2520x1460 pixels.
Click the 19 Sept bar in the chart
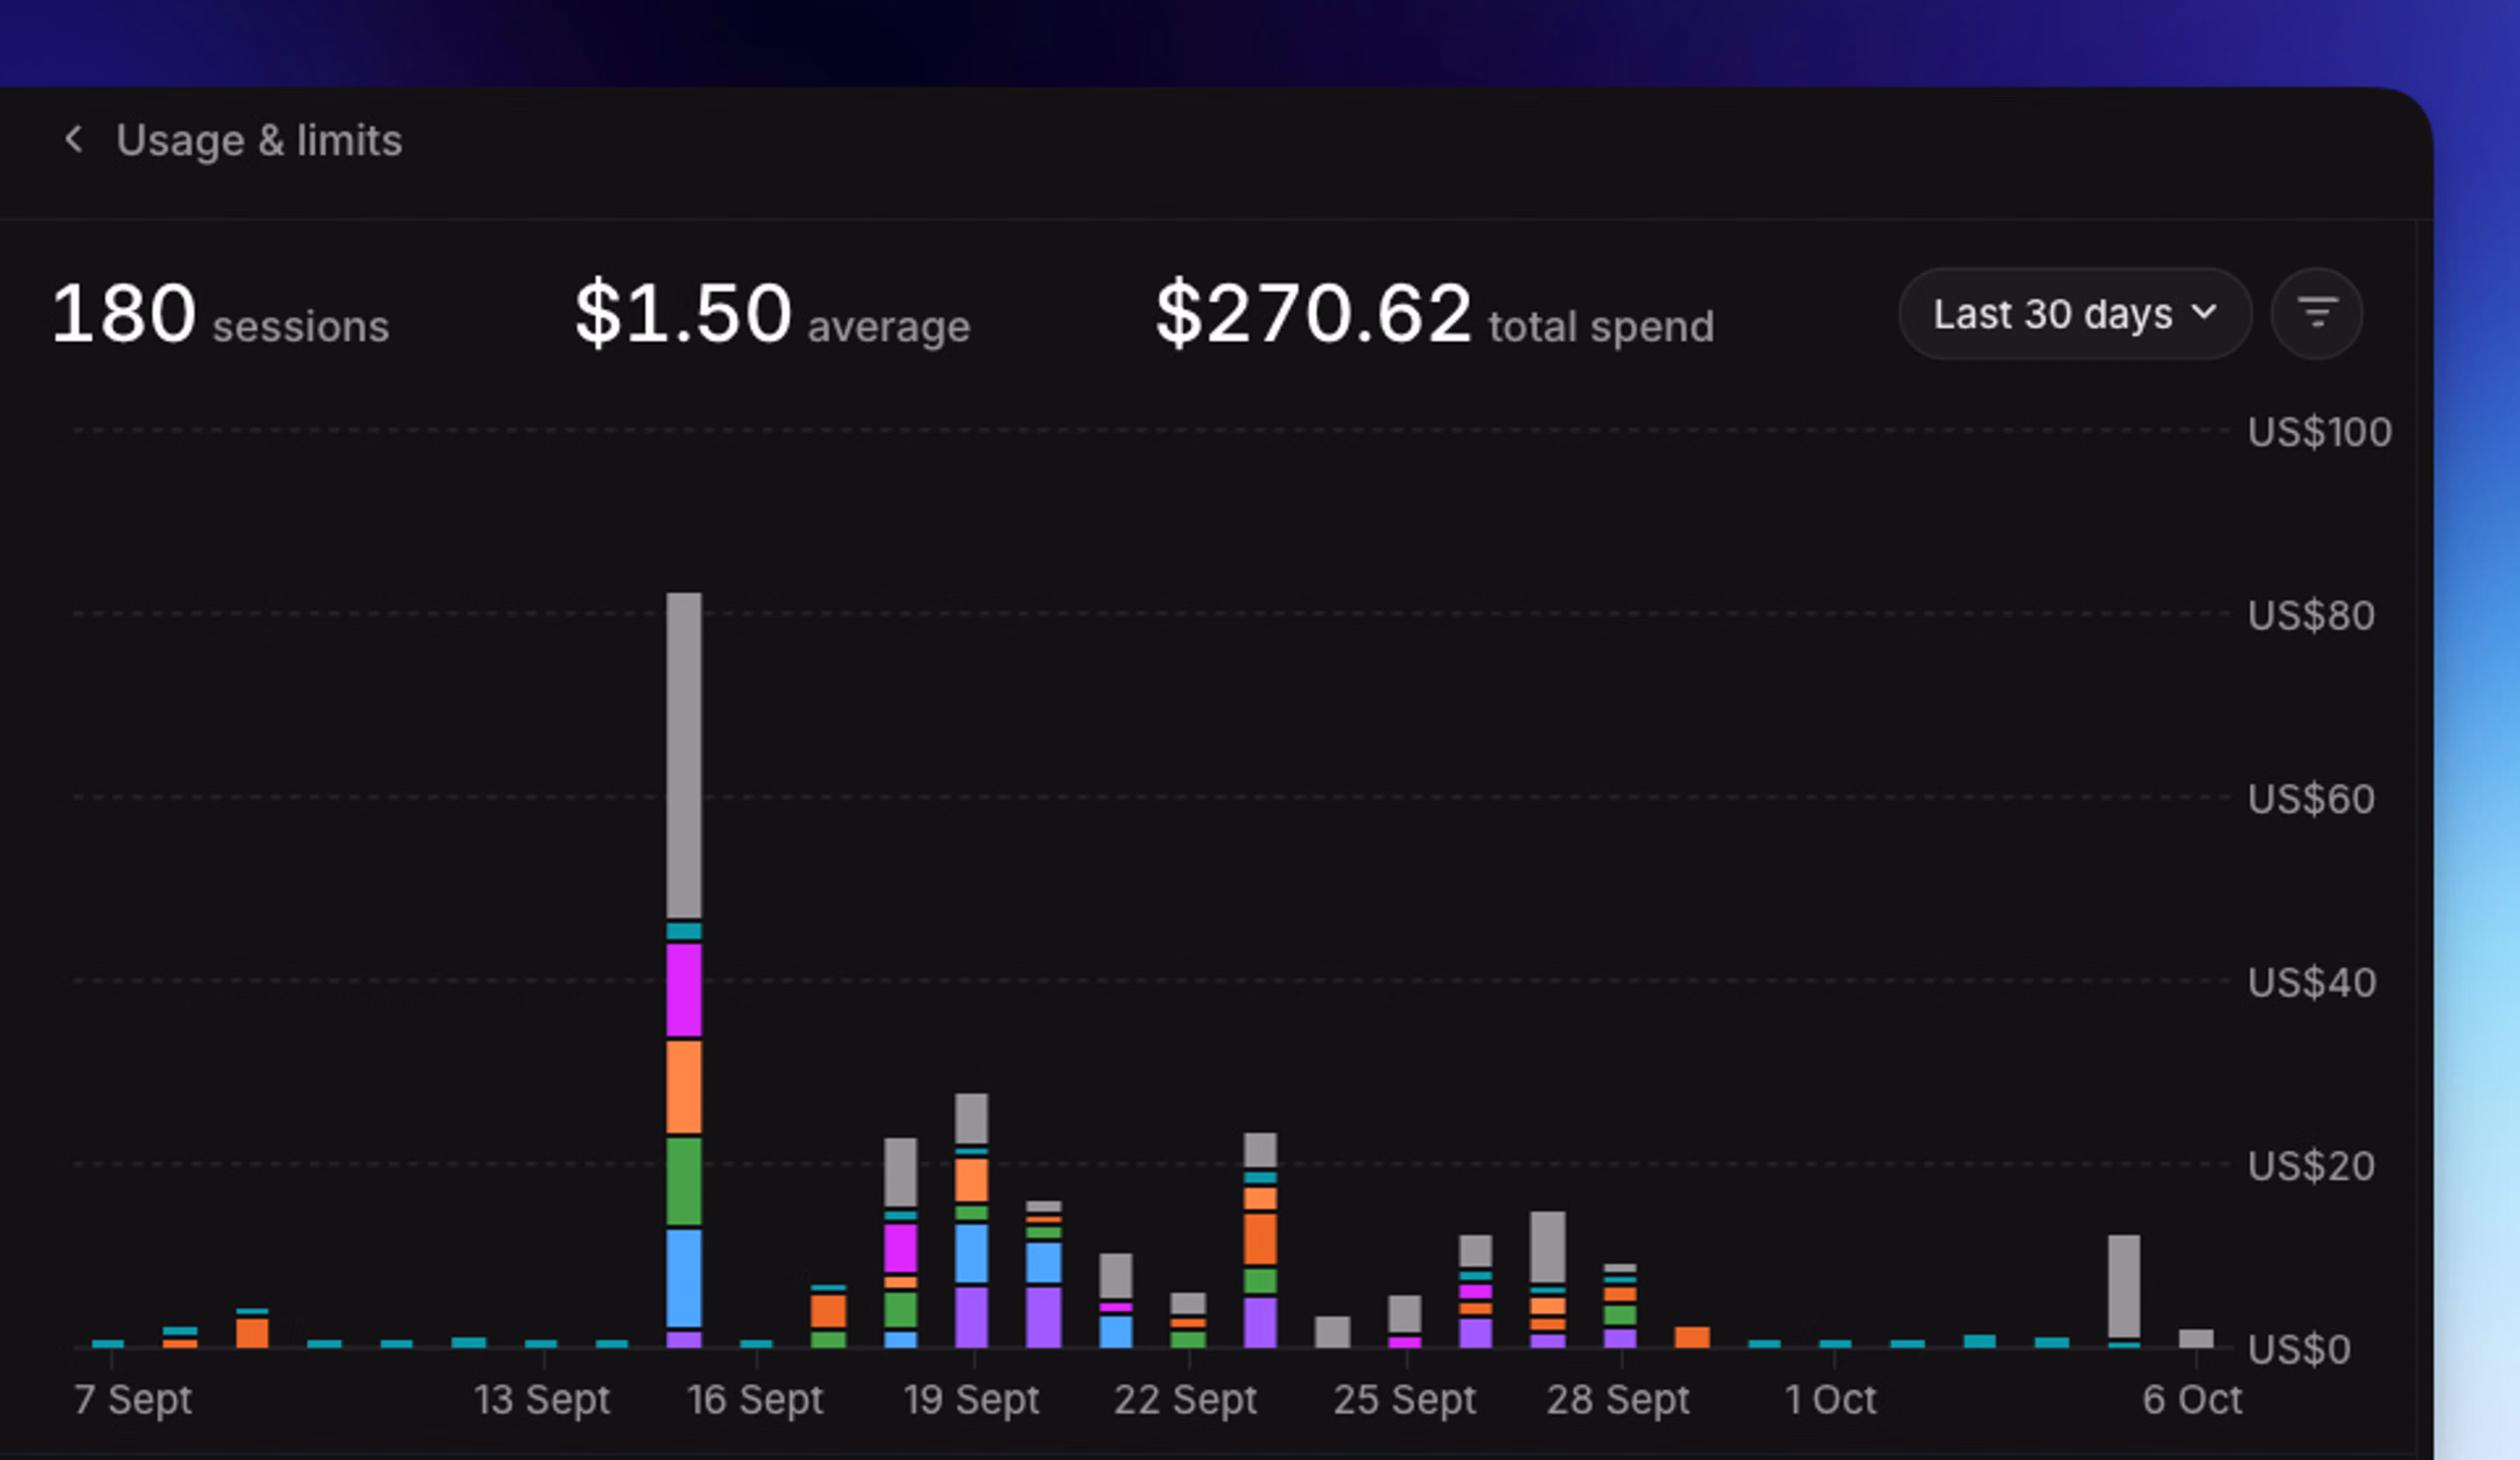click(972, 1220)
